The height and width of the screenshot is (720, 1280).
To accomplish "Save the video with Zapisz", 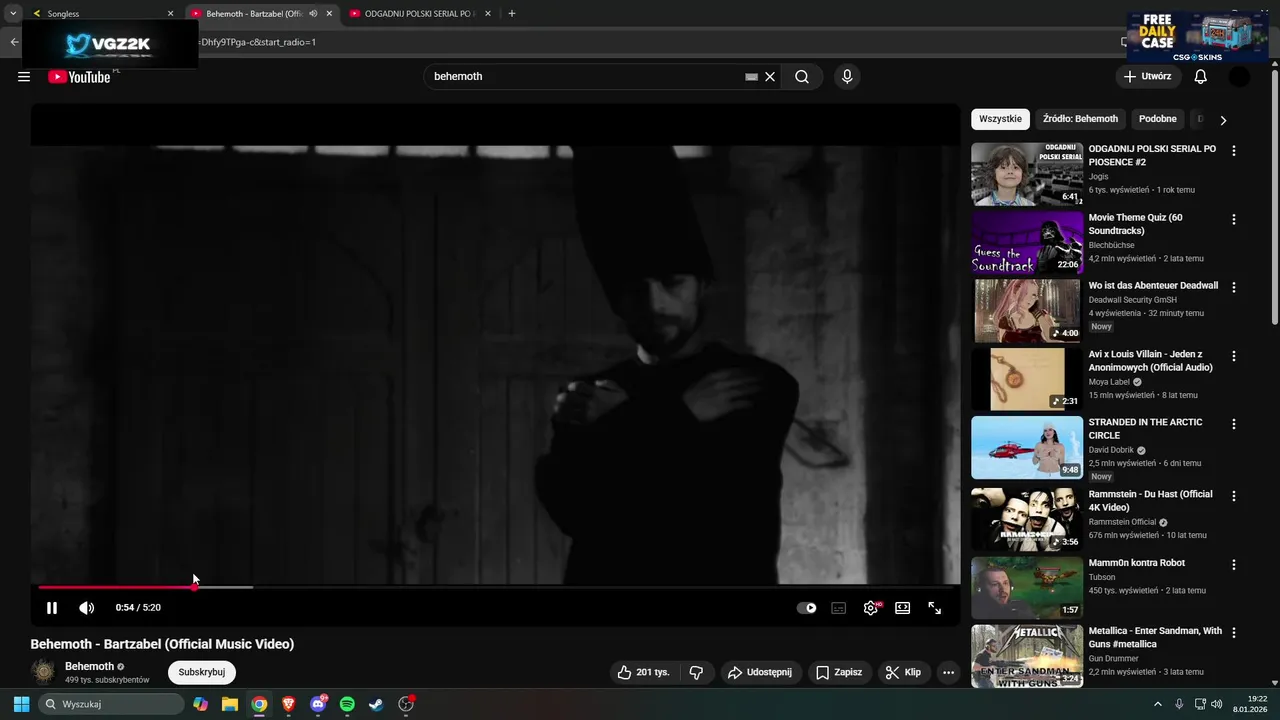I will [x=839, y=672].
